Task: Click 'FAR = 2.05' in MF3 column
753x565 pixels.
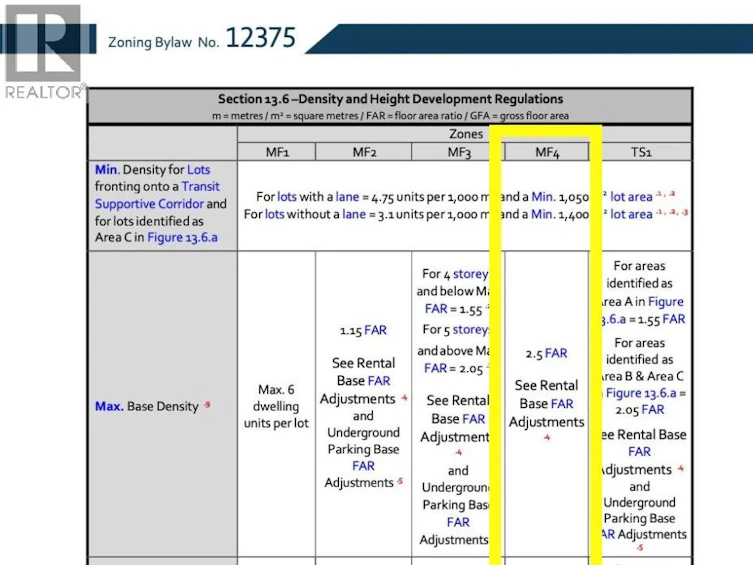Action: click(454, 369)
